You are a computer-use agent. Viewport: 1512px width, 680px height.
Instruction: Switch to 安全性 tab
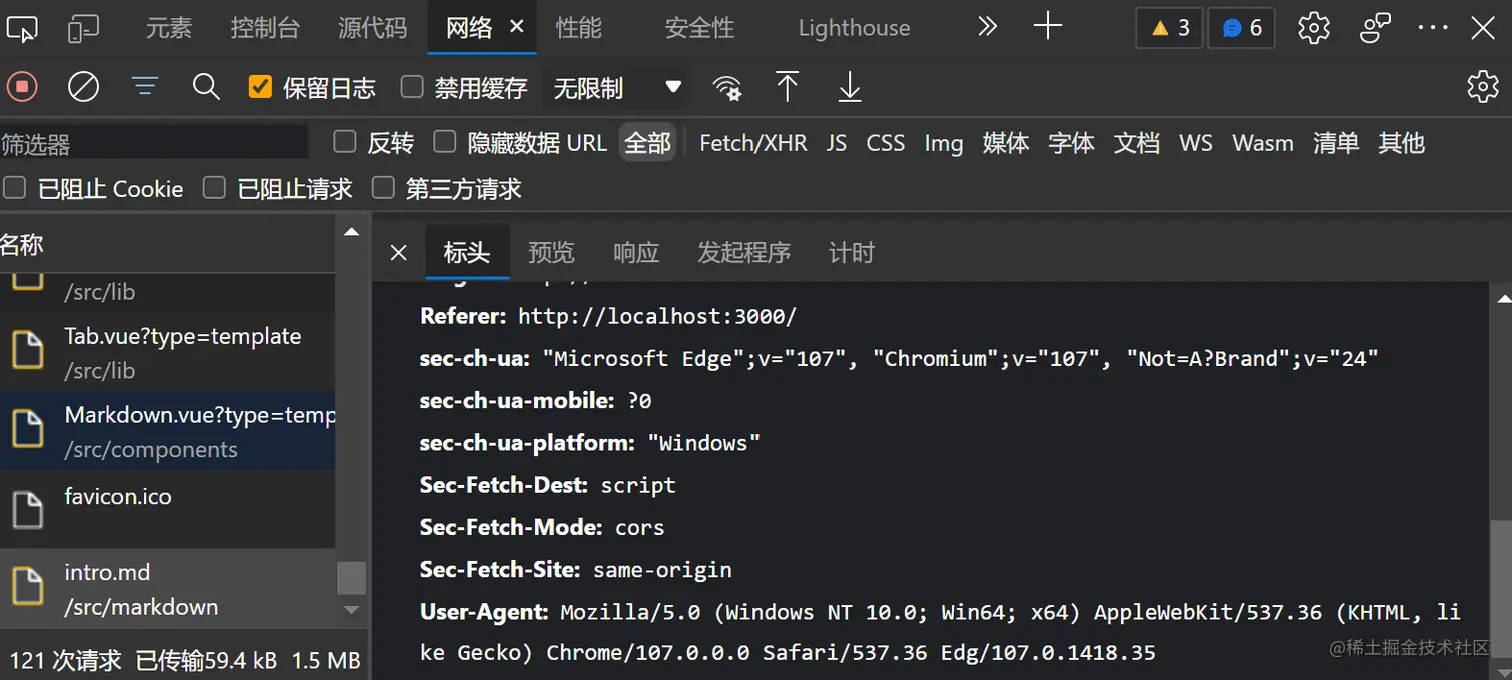point(699,28)
